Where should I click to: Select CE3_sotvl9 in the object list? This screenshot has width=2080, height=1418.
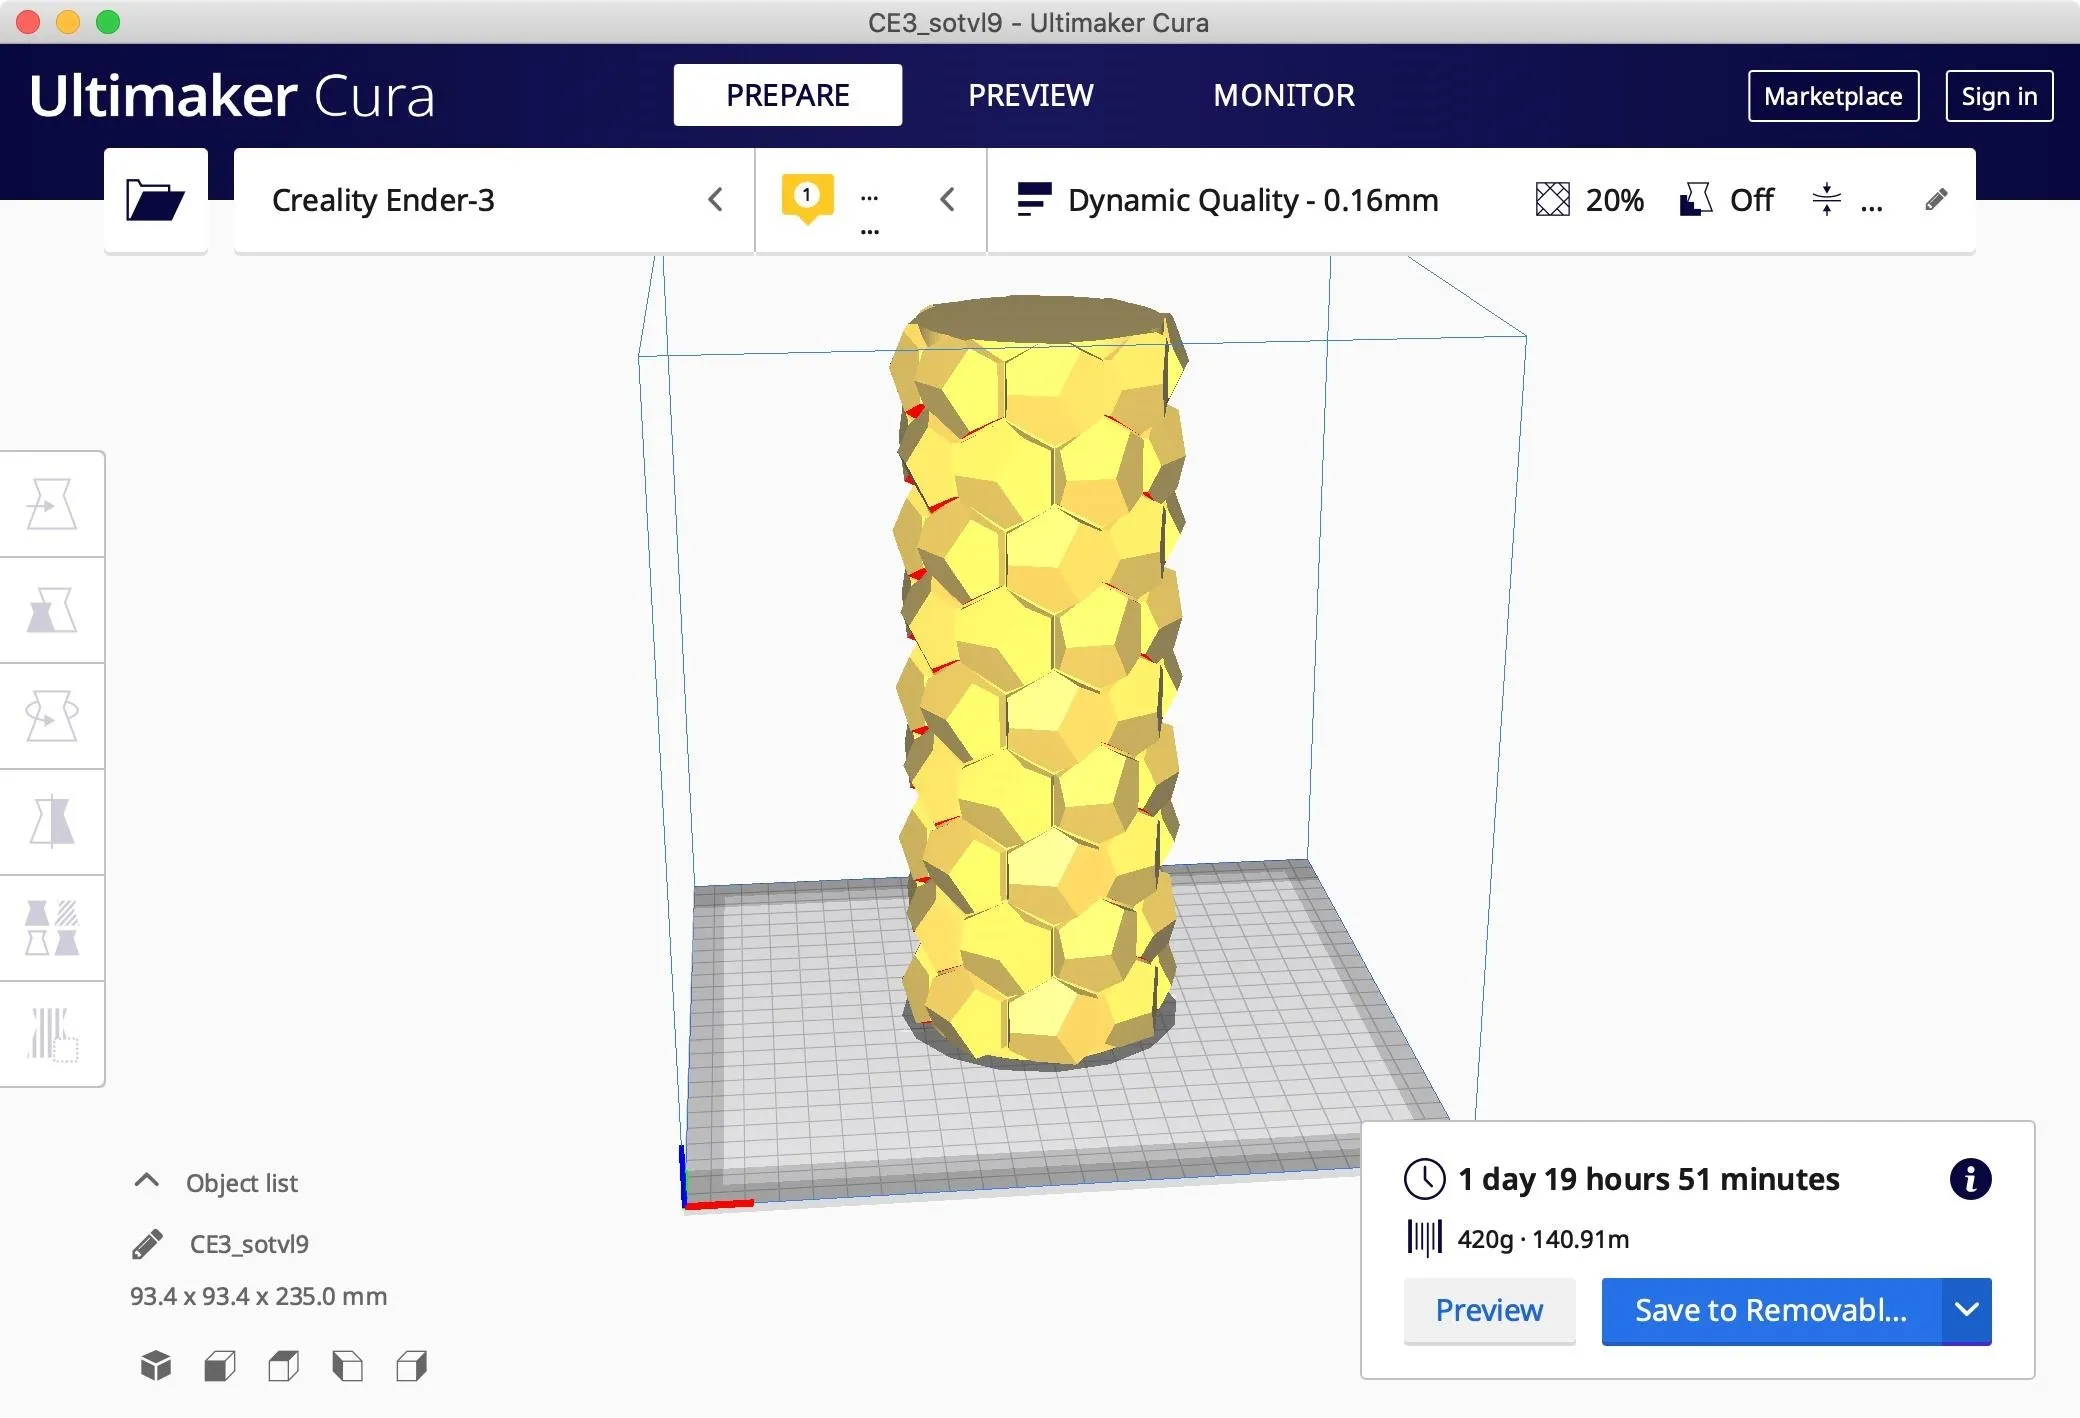pyautogui.click(x=249, y=1244)
